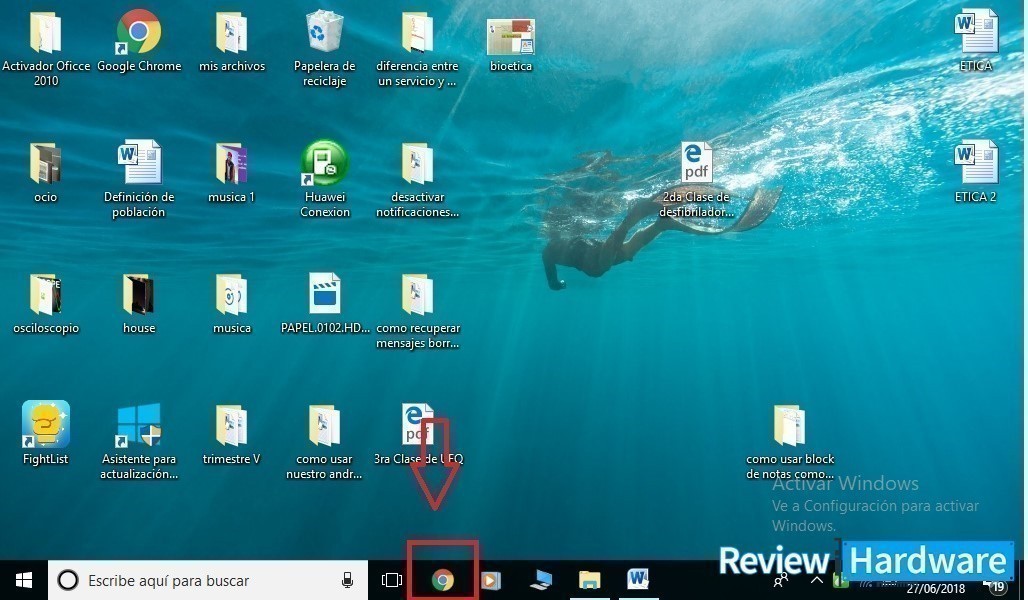
Task: Open Google Chrome from the taskbar
Action: (x=442, y=580)
